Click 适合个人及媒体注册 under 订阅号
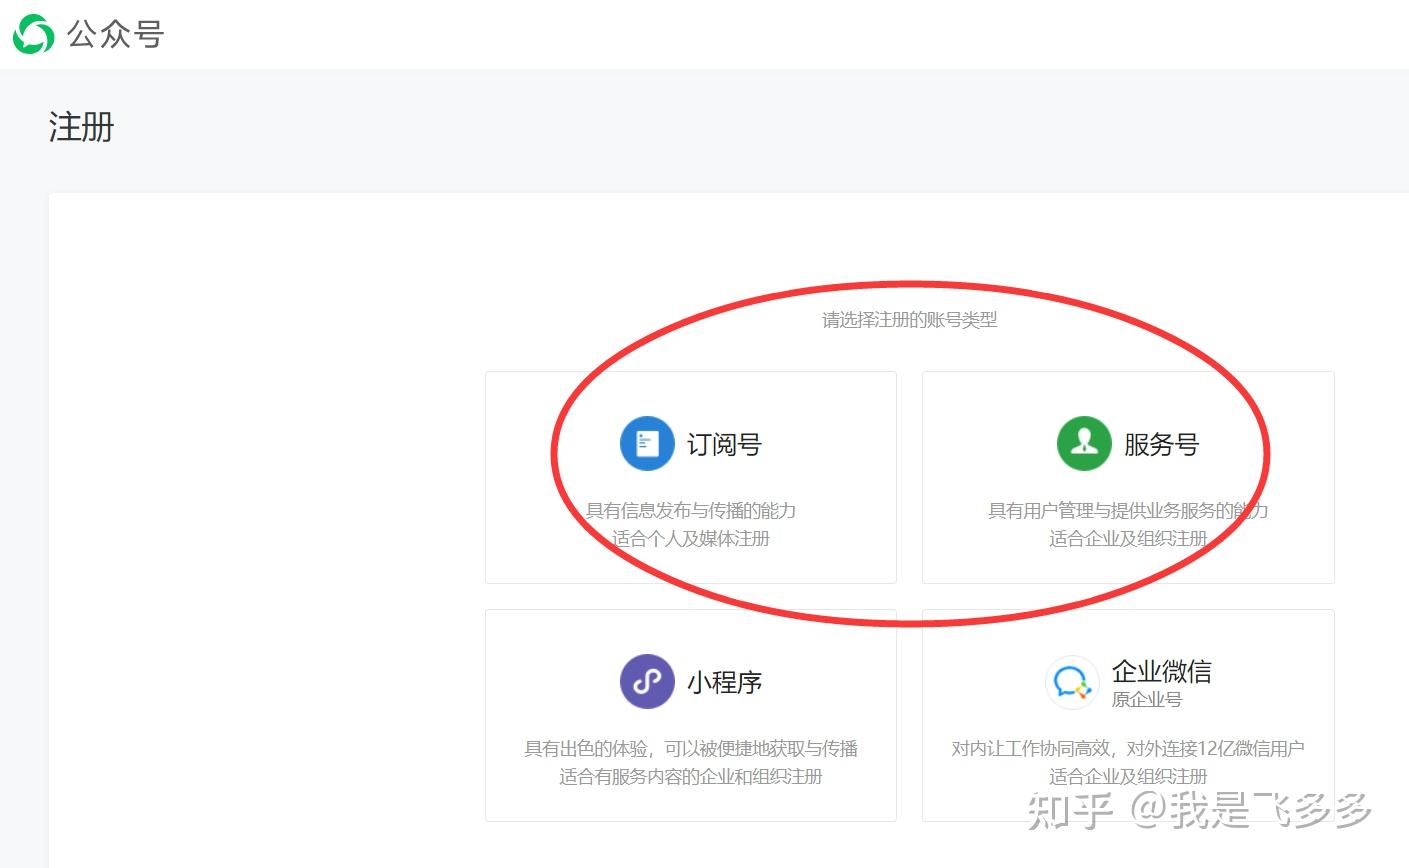1409x868 pixels. coord(691,538)
